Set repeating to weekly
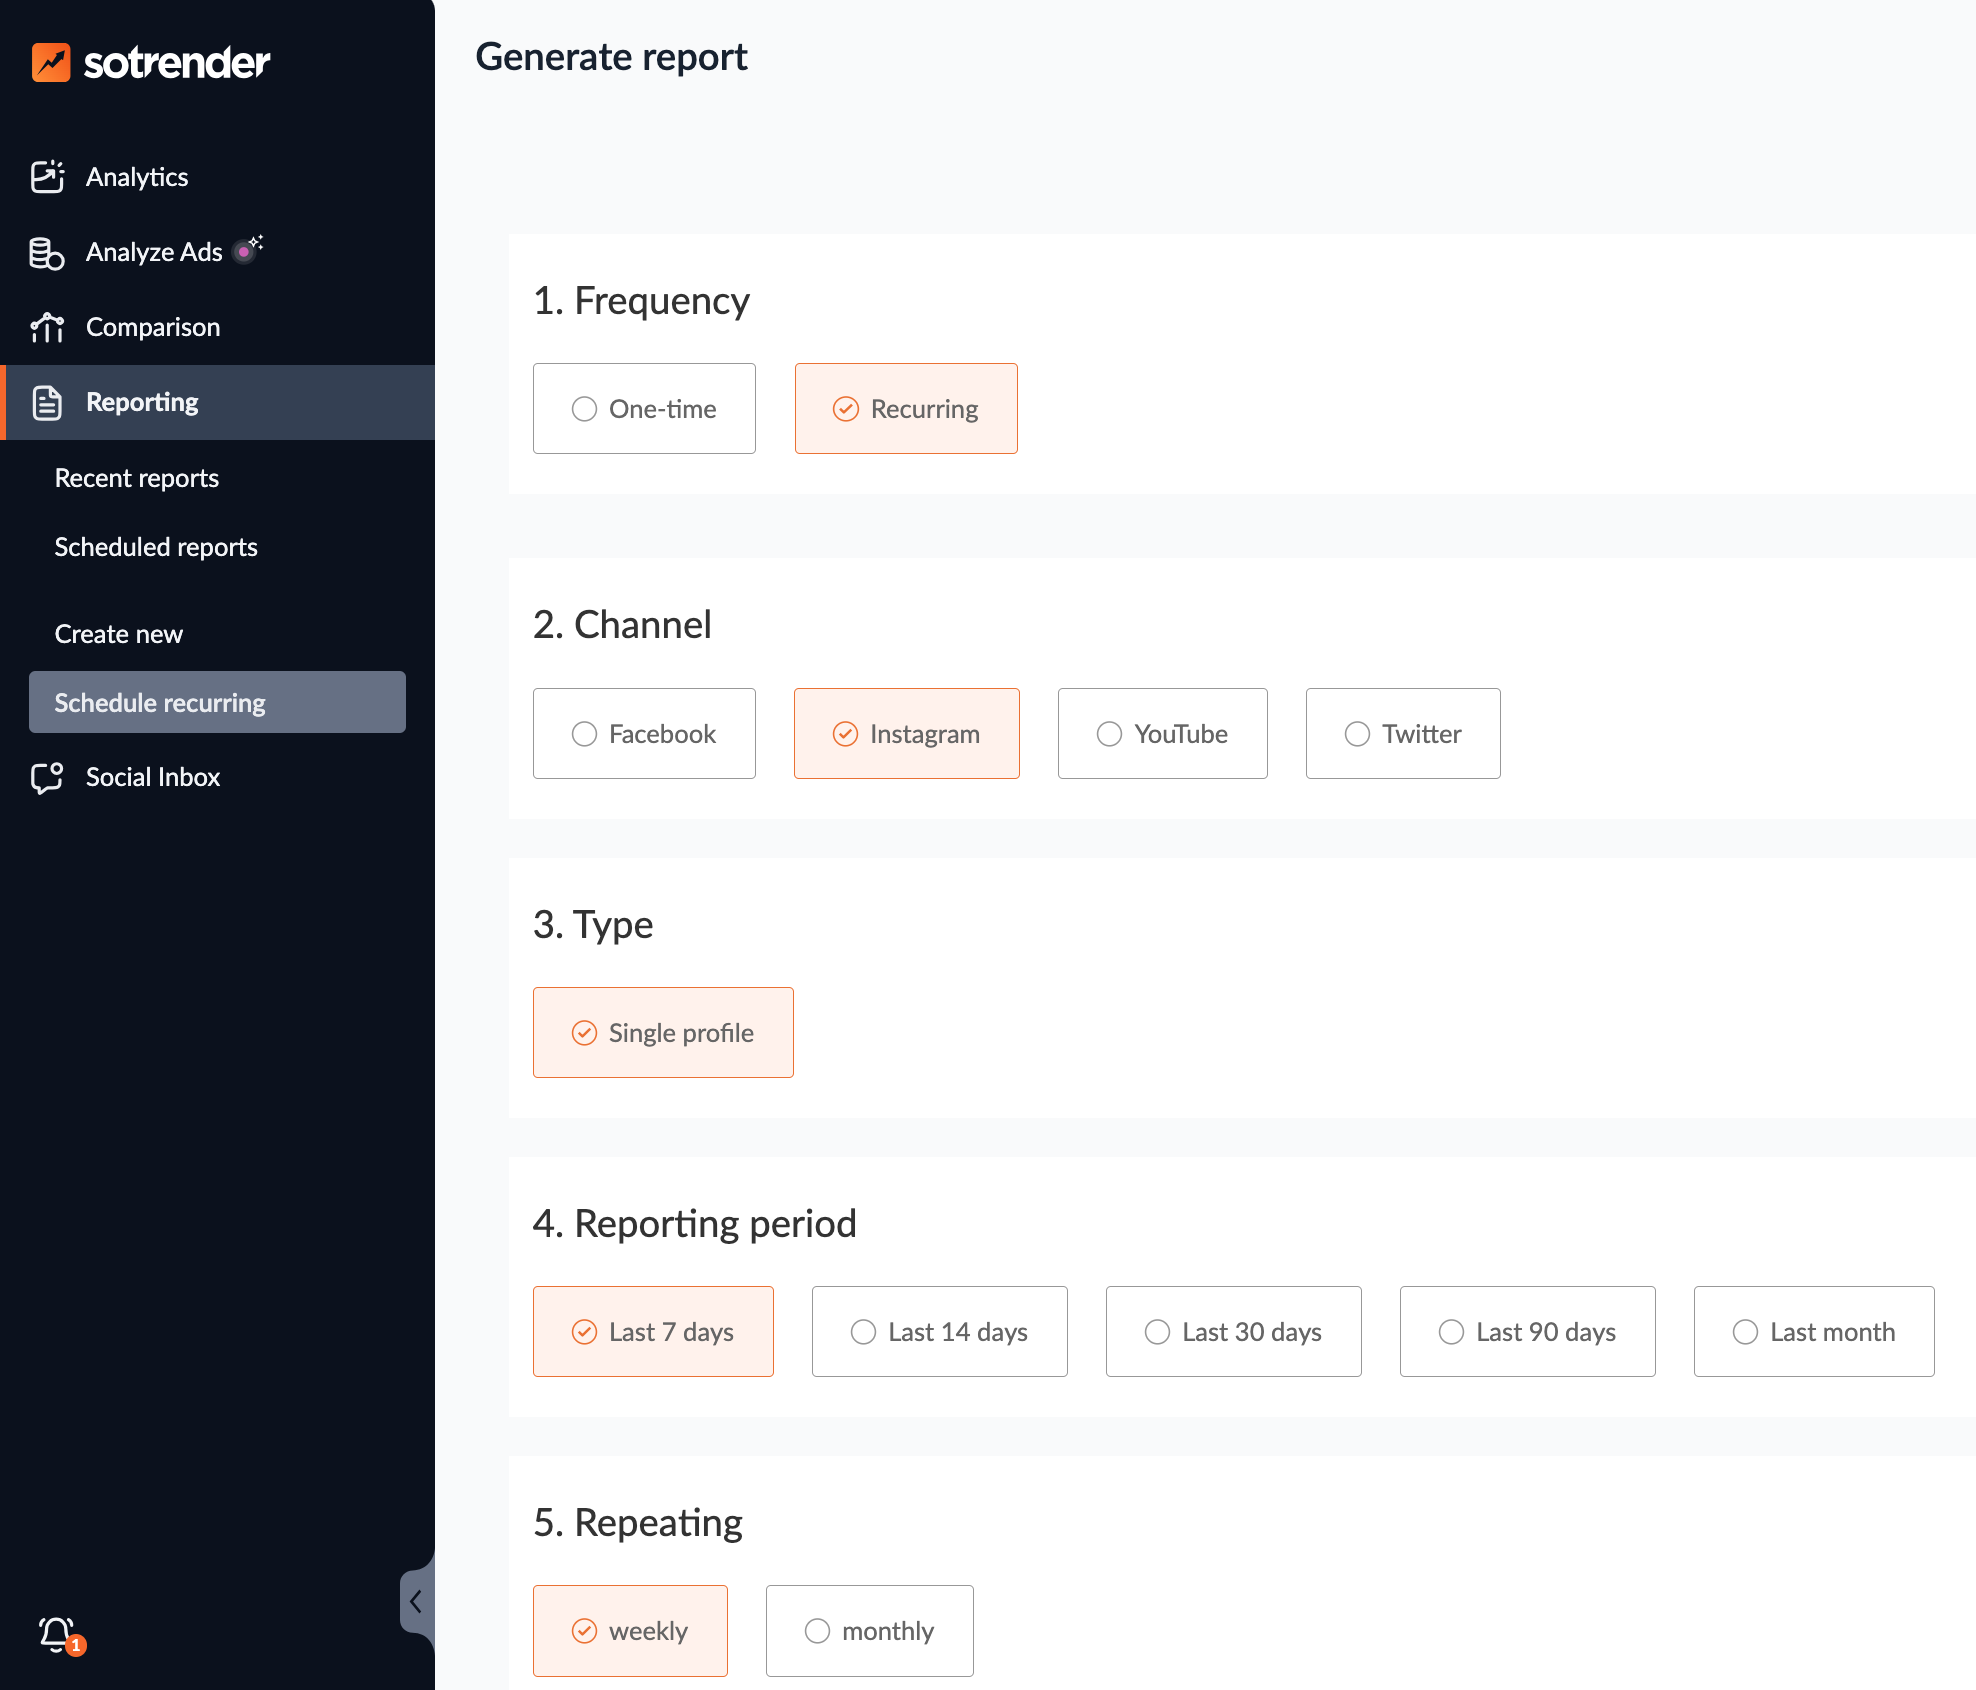Screen dimensions: 1976x1690 [x=630, y=1631]
